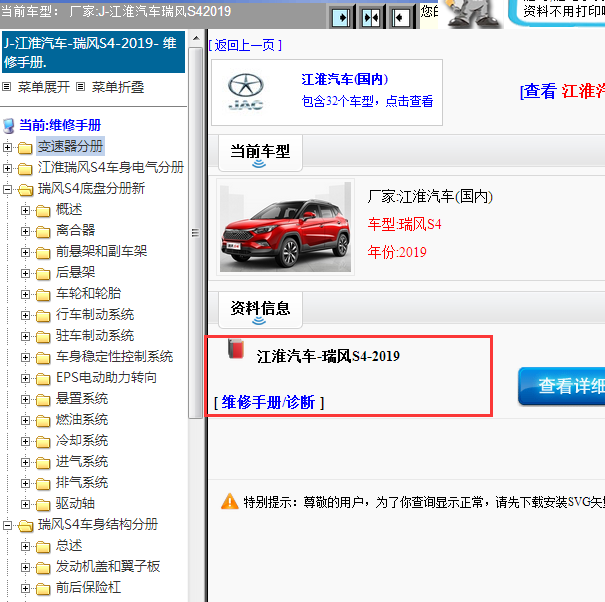Click the 菜单折叠 collapse-all icon
The image size is (605, 602).
(80, 87)
